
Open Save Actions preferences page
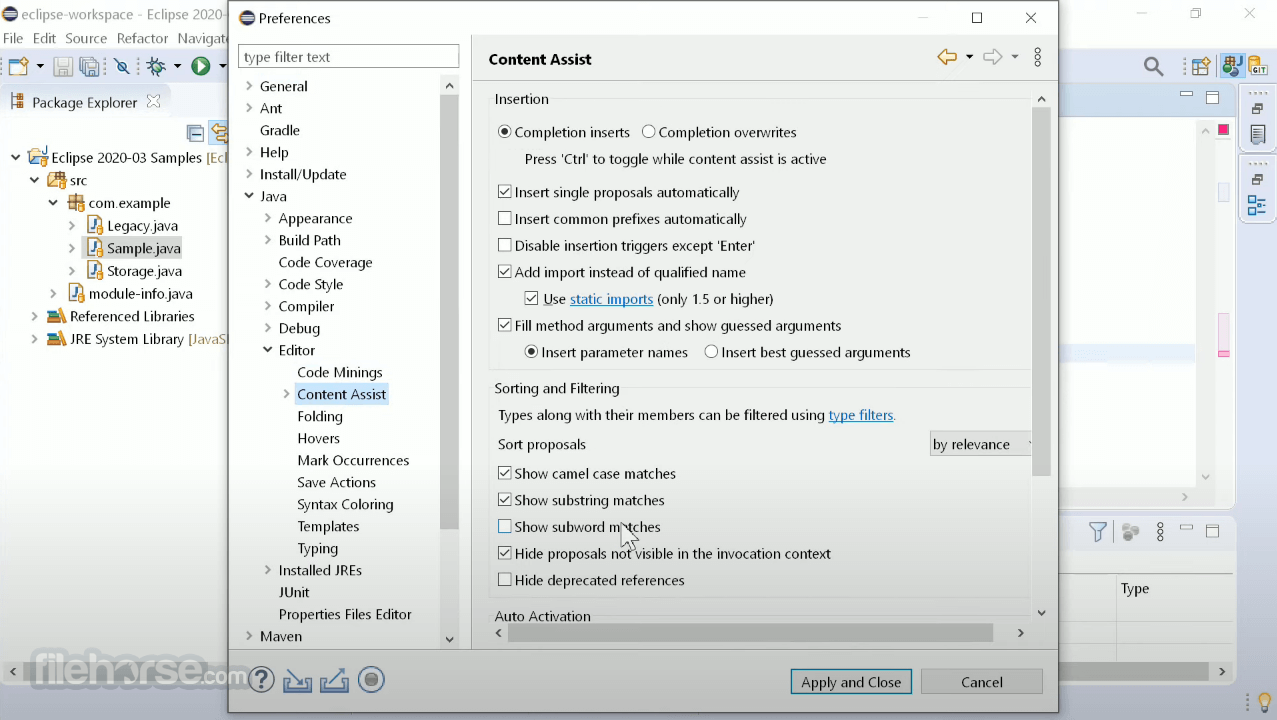click(x=336, y=482)
